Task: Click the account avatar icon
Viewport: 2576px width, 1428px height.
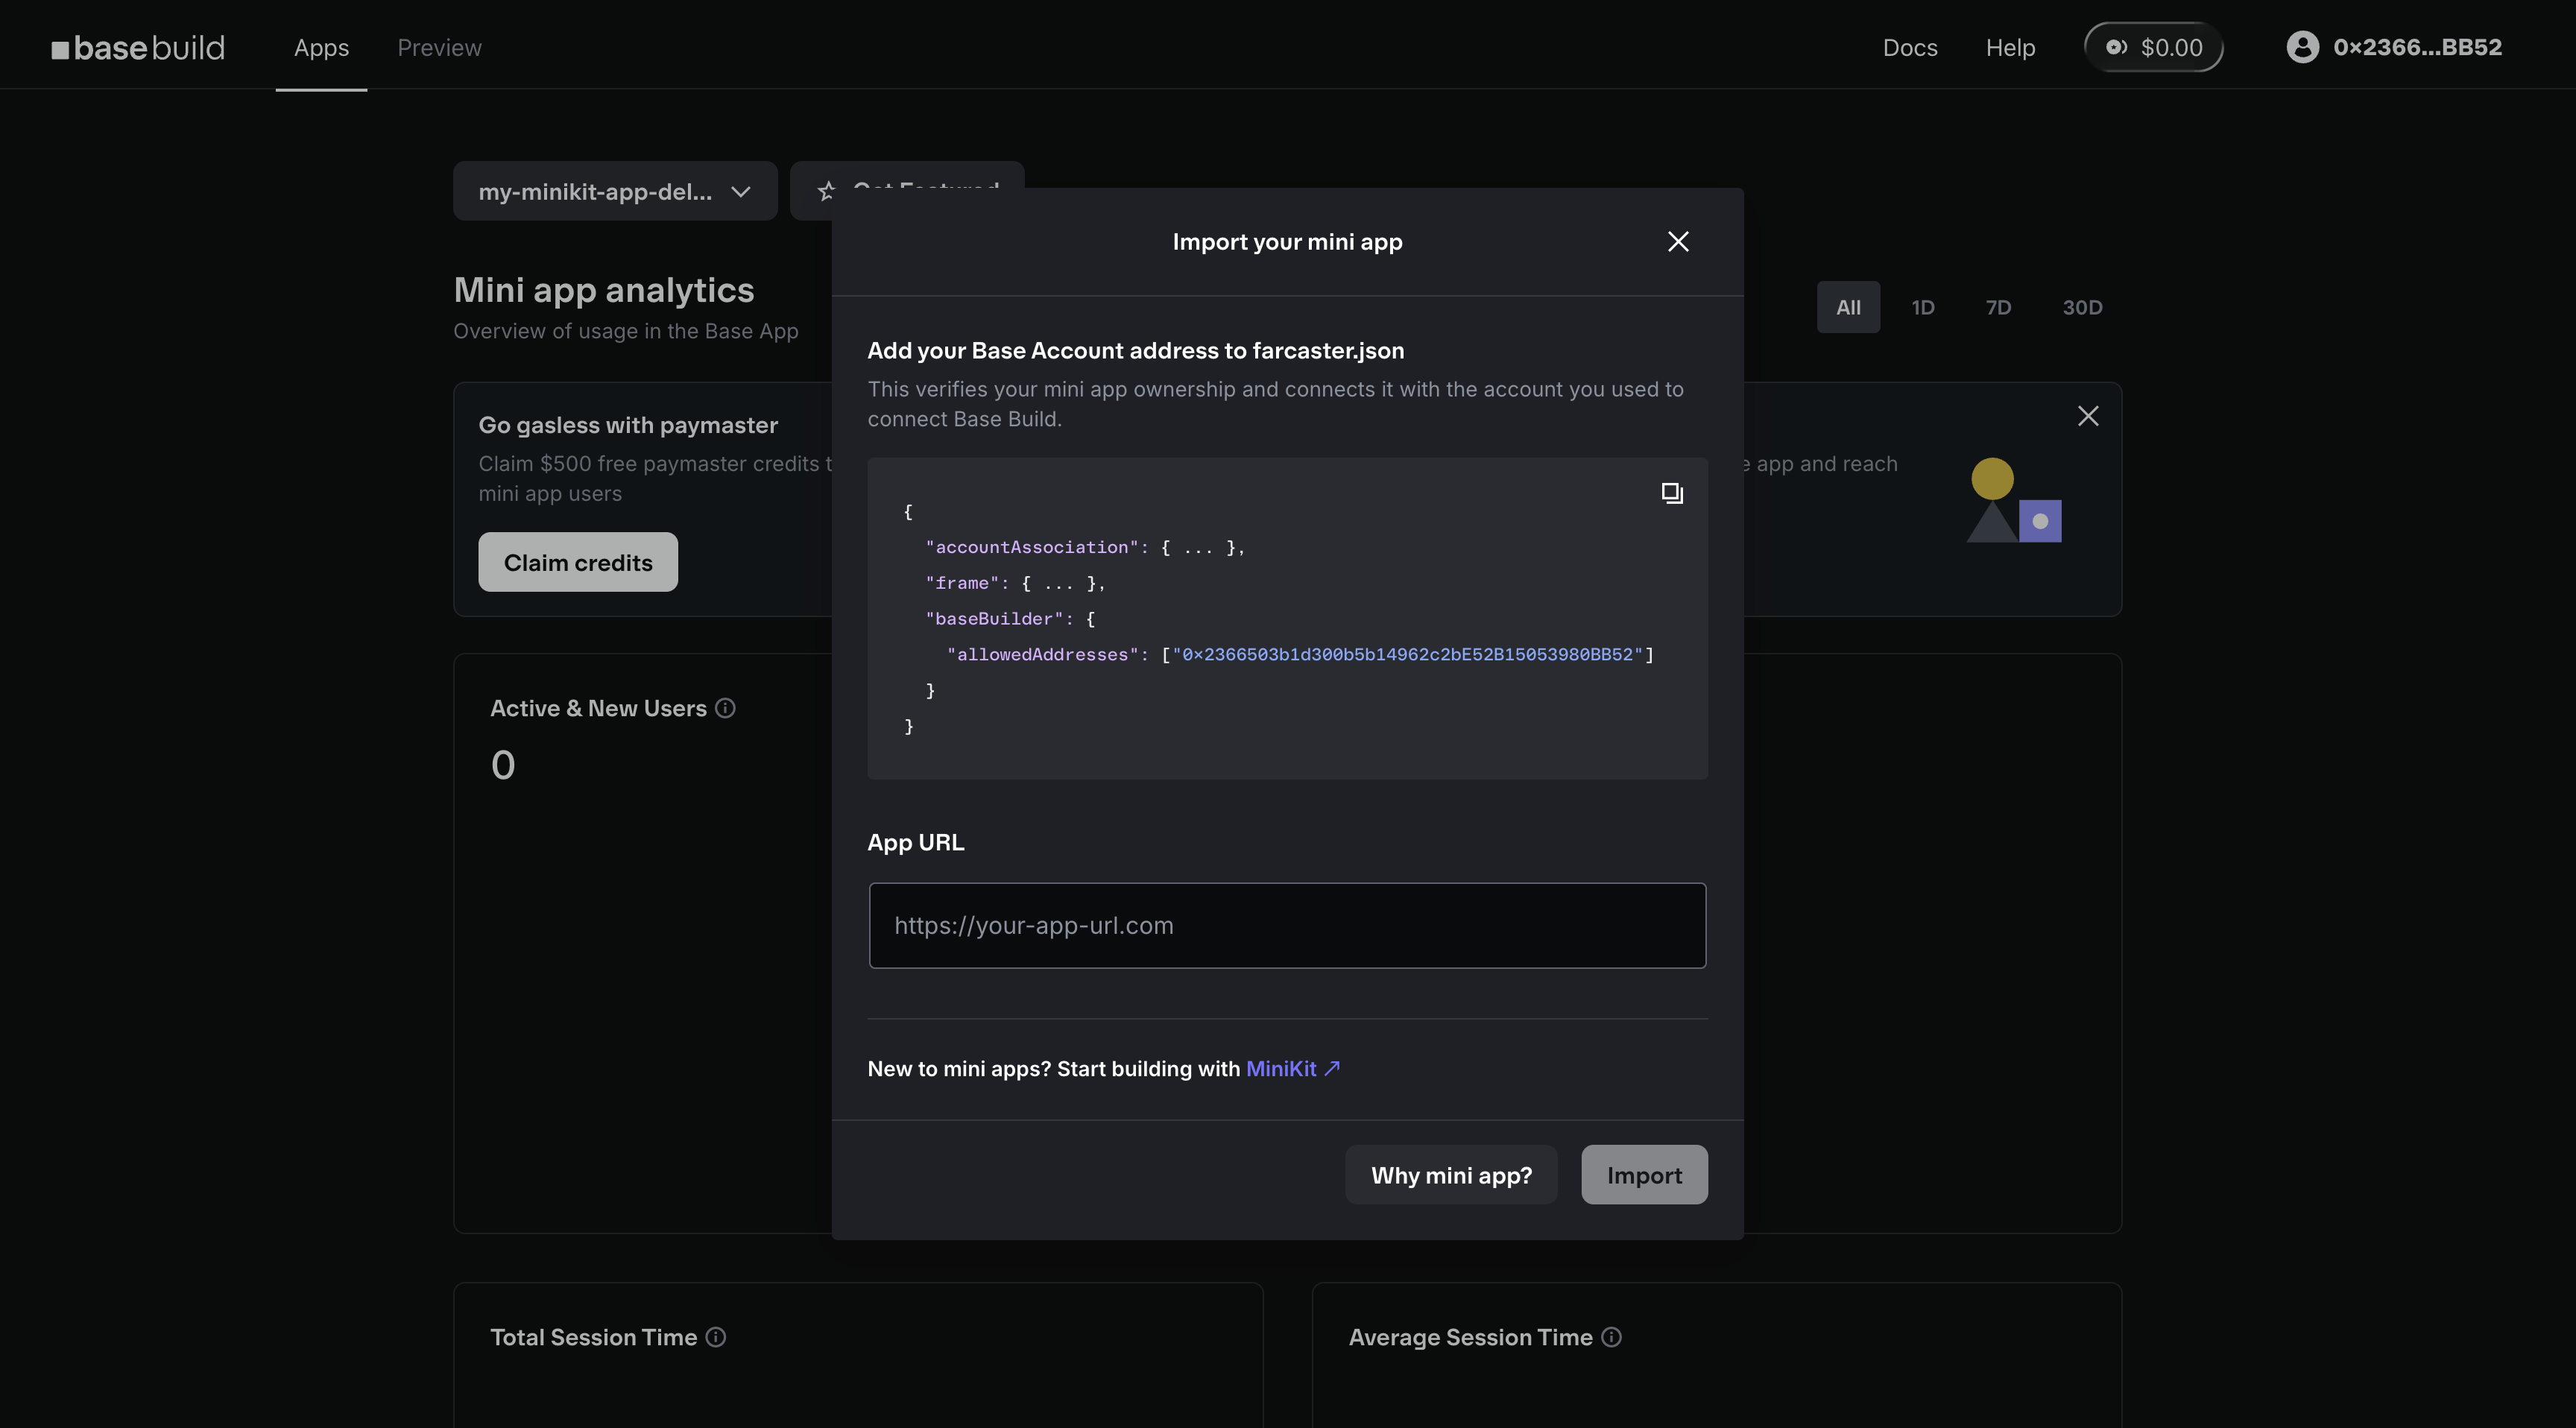Action: tap(2302, 47)
